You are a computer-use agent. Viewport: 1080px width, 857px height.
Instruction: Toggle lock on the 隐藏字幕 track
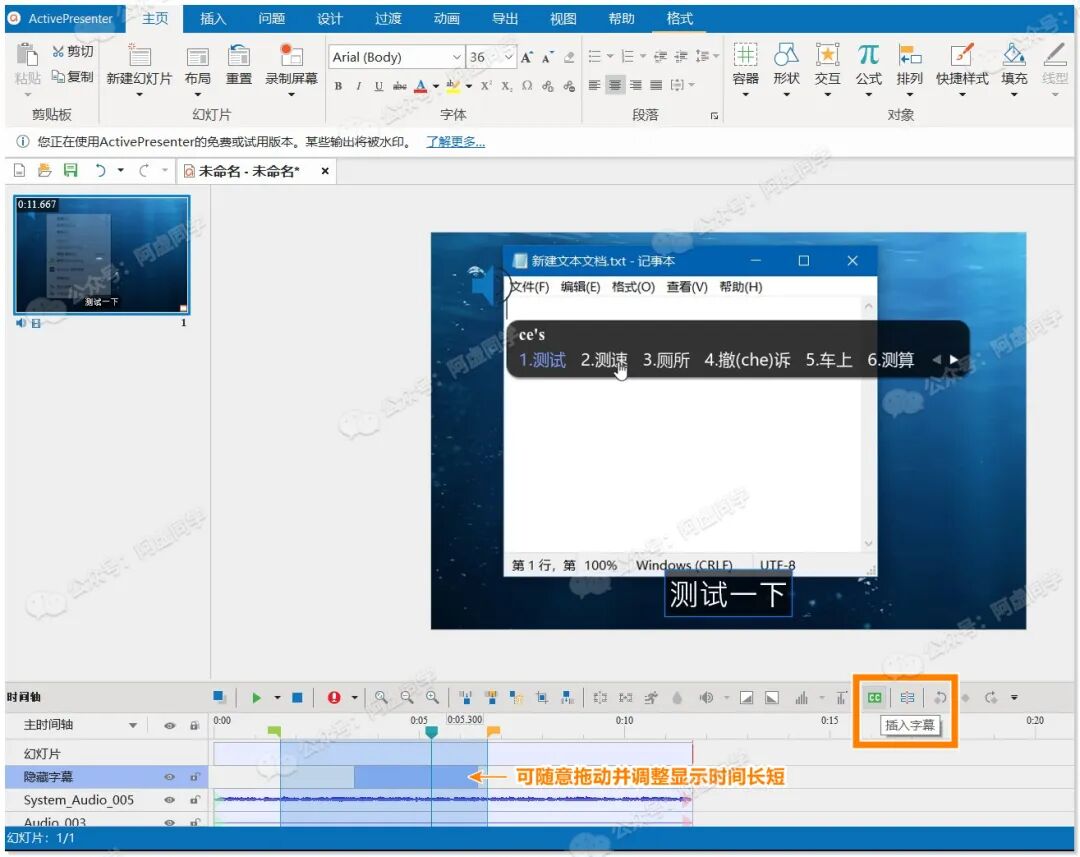pyautogui.click(x=195, y=777)
